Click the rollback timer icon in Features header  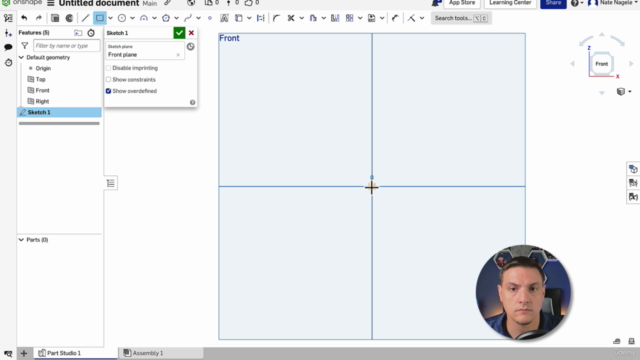[91, 33]
